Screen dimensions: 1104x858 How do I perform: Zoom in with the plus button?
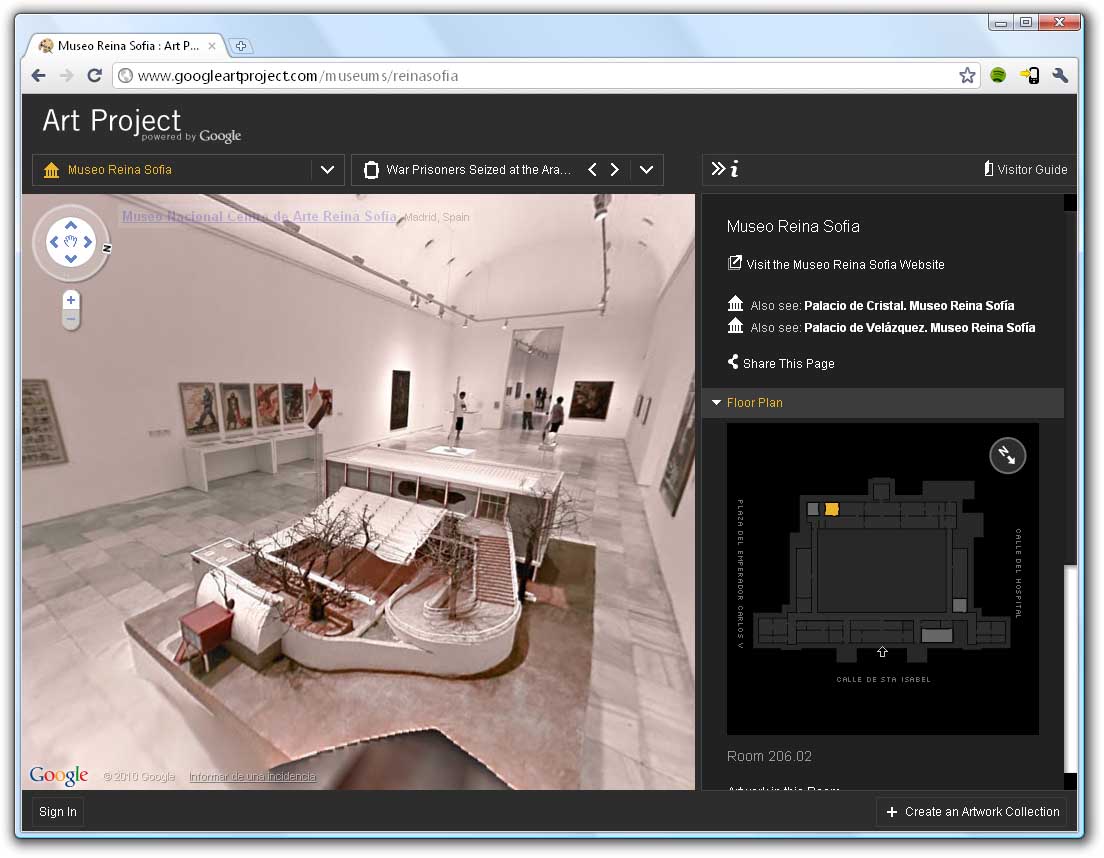click(x=71, y=300)
